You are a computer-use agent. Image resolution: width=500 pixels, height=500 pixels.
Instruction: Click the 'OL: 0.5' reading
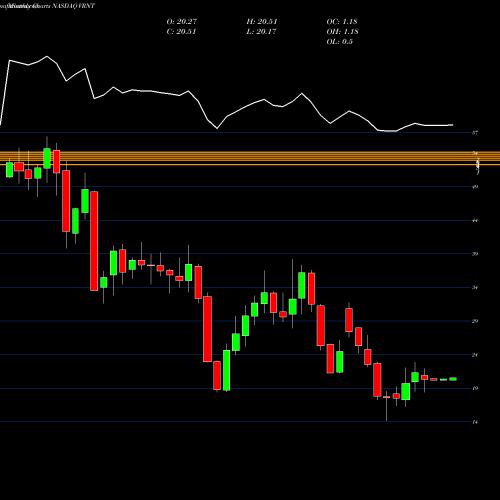340,42
